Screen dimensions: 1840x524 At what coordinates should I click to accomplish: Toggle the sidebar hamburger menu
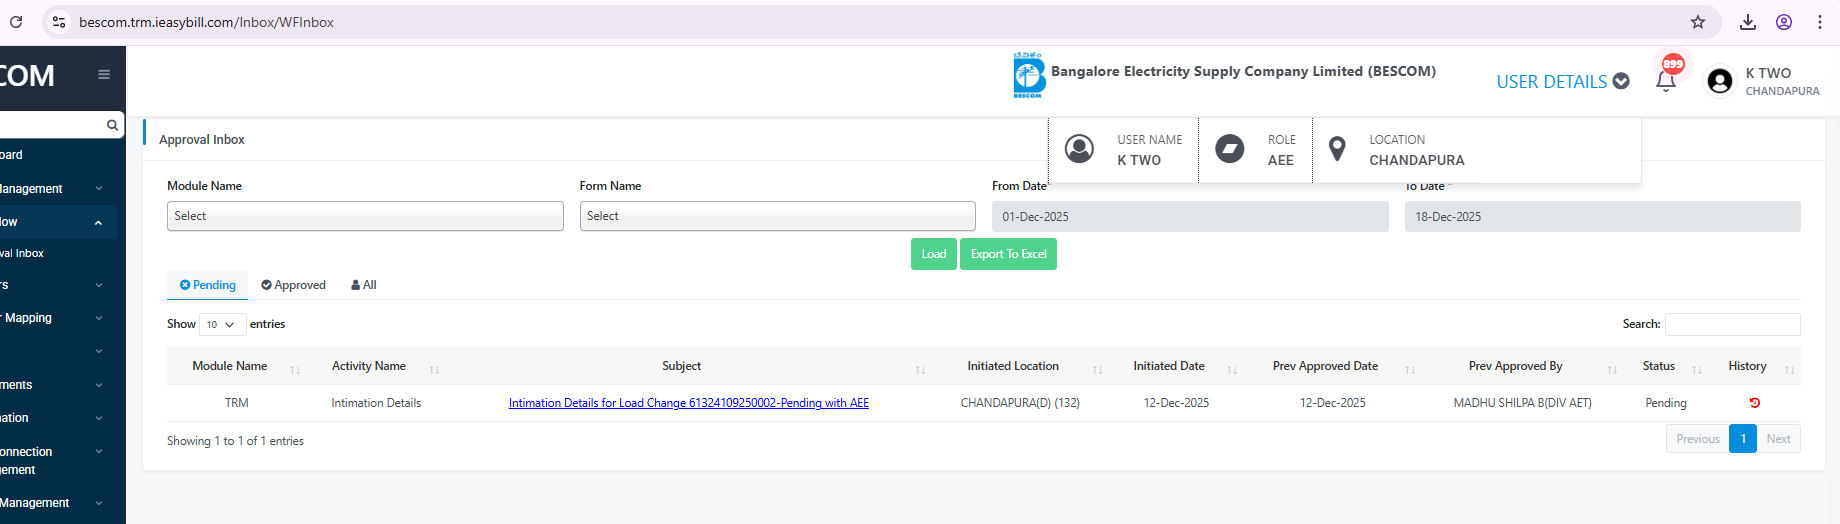click(104, 74)
